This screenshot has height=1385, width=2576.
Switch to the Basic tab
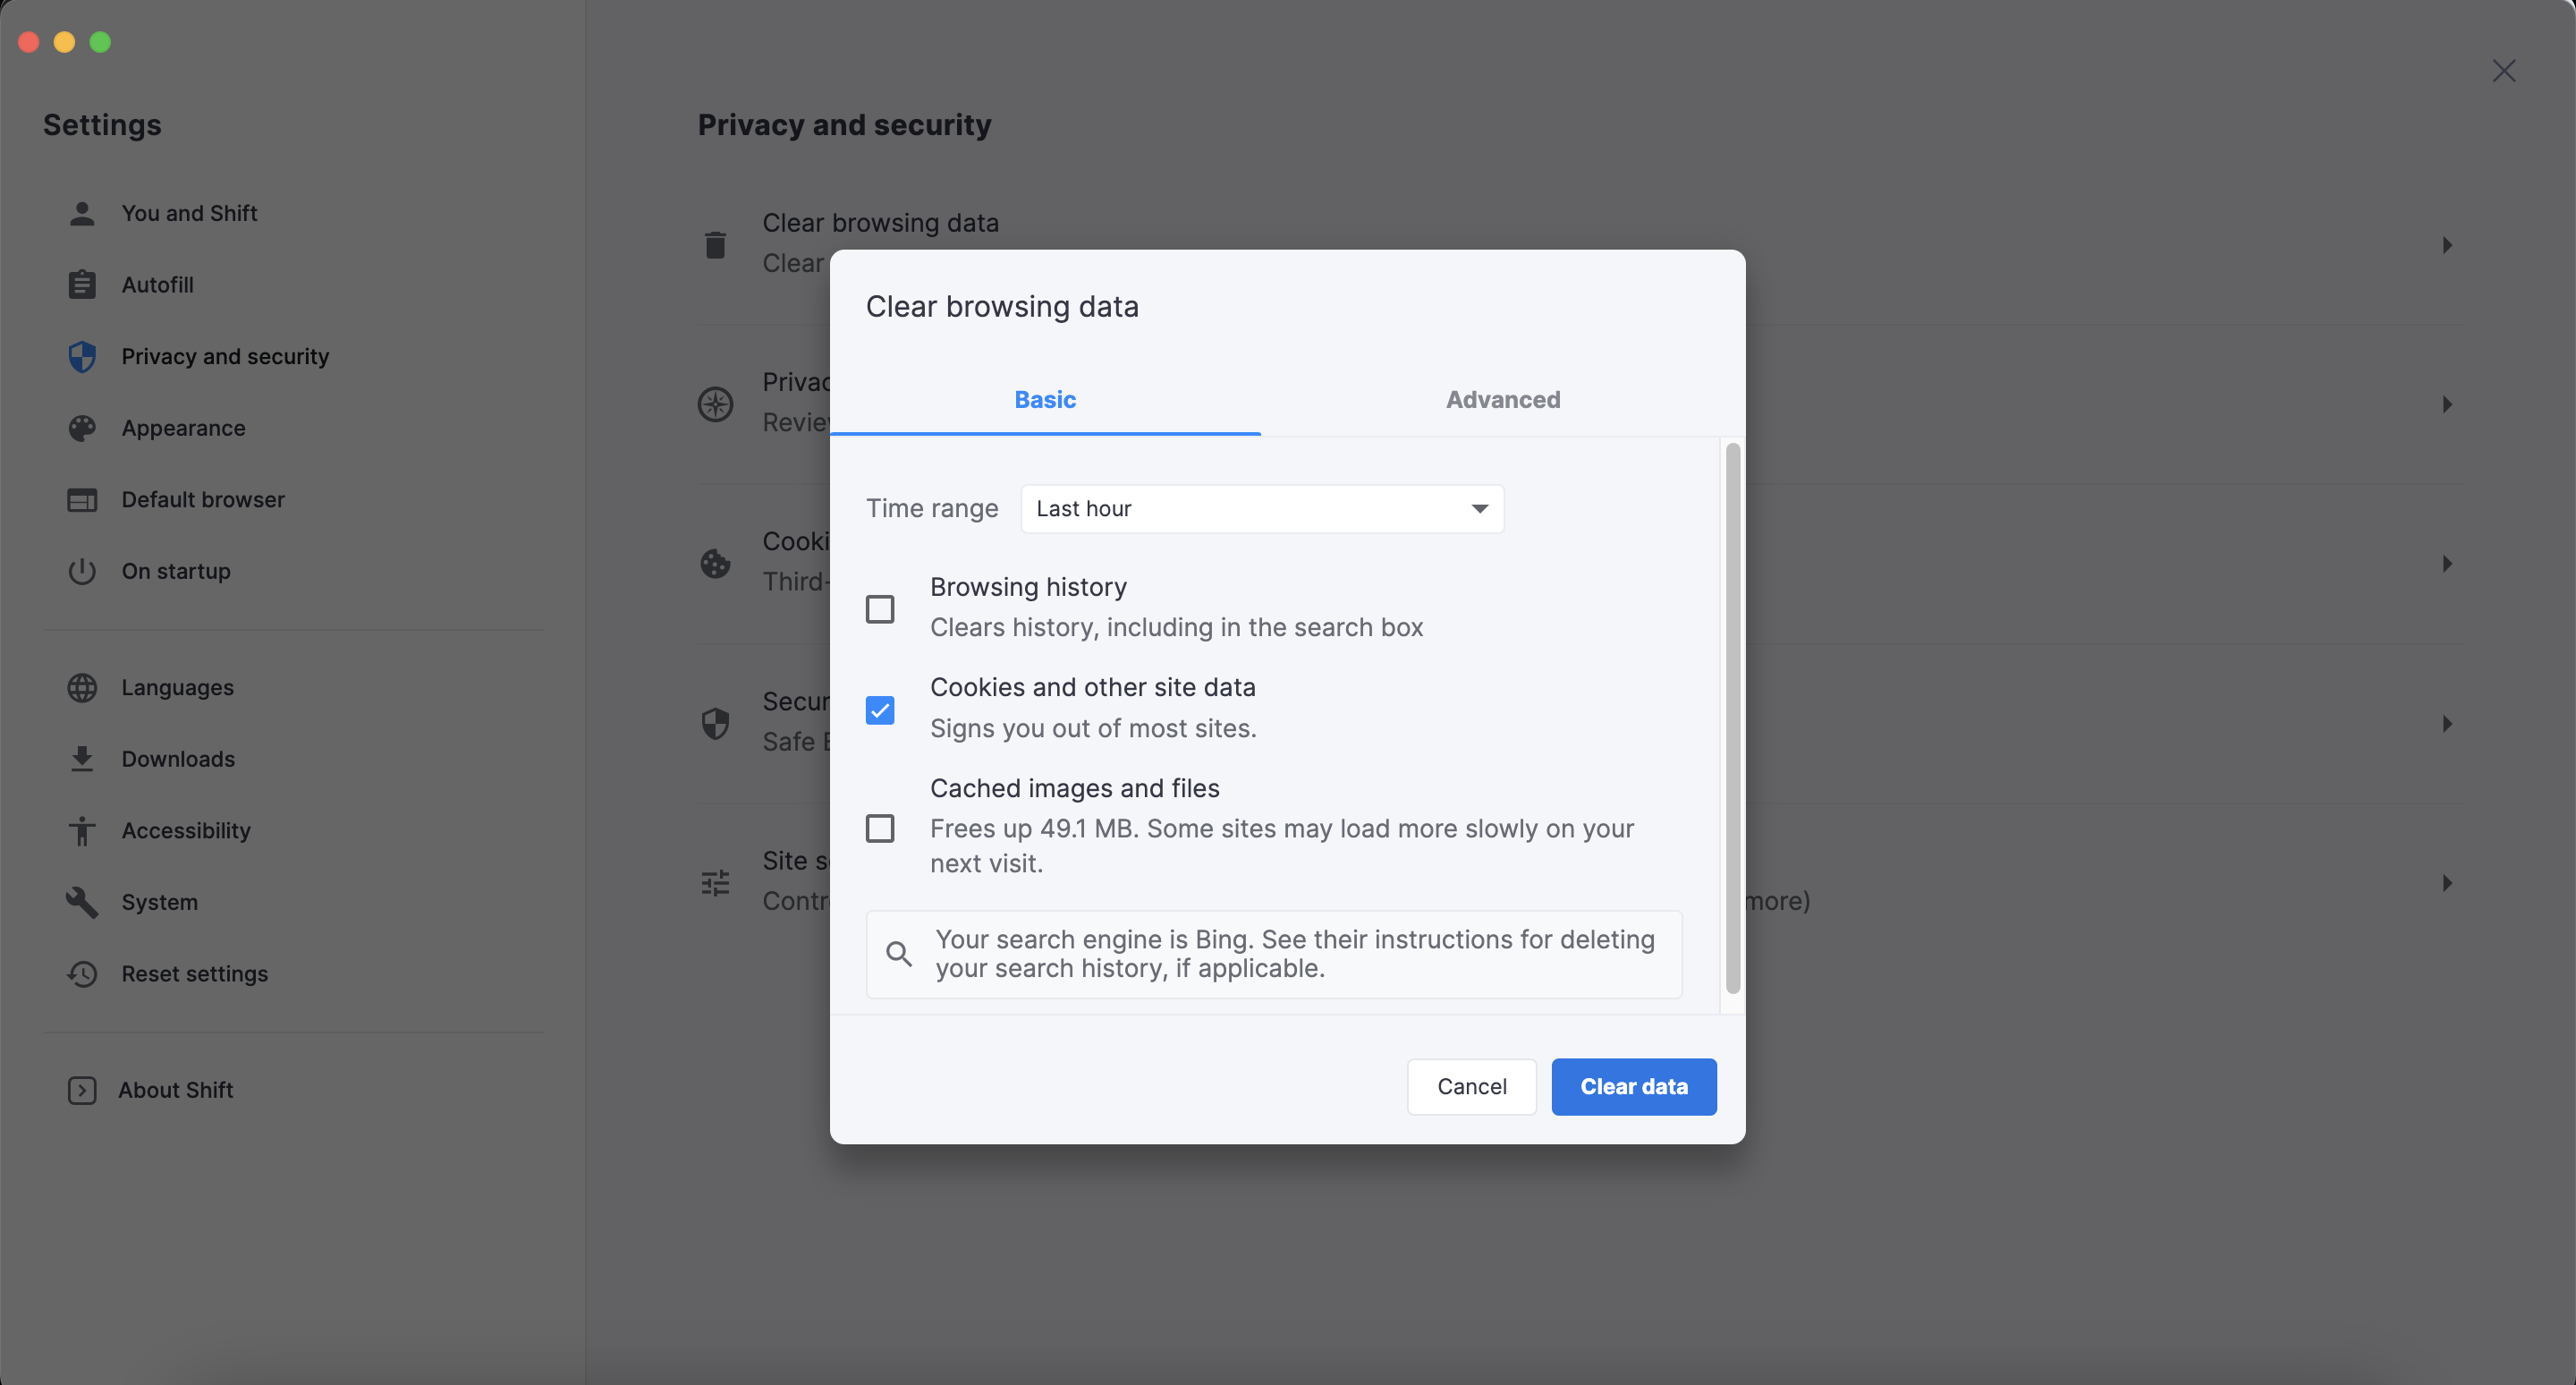tap(1045, 399)
